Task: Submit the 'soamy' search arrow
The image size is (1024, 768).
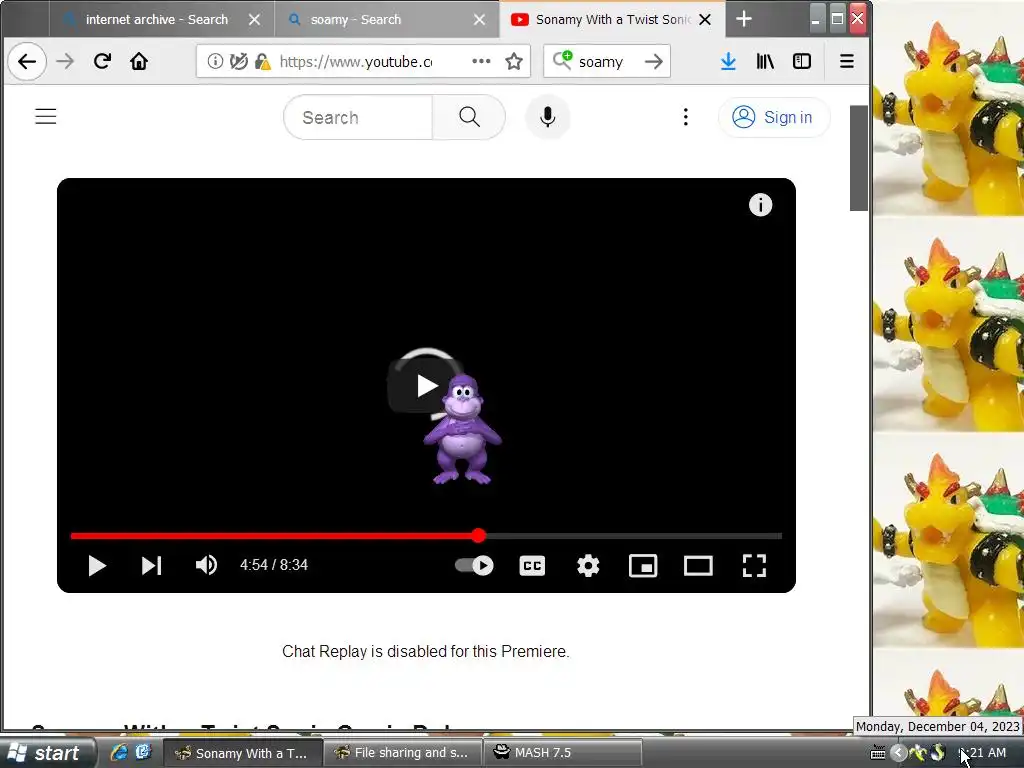Action: [x=653, y=61]
